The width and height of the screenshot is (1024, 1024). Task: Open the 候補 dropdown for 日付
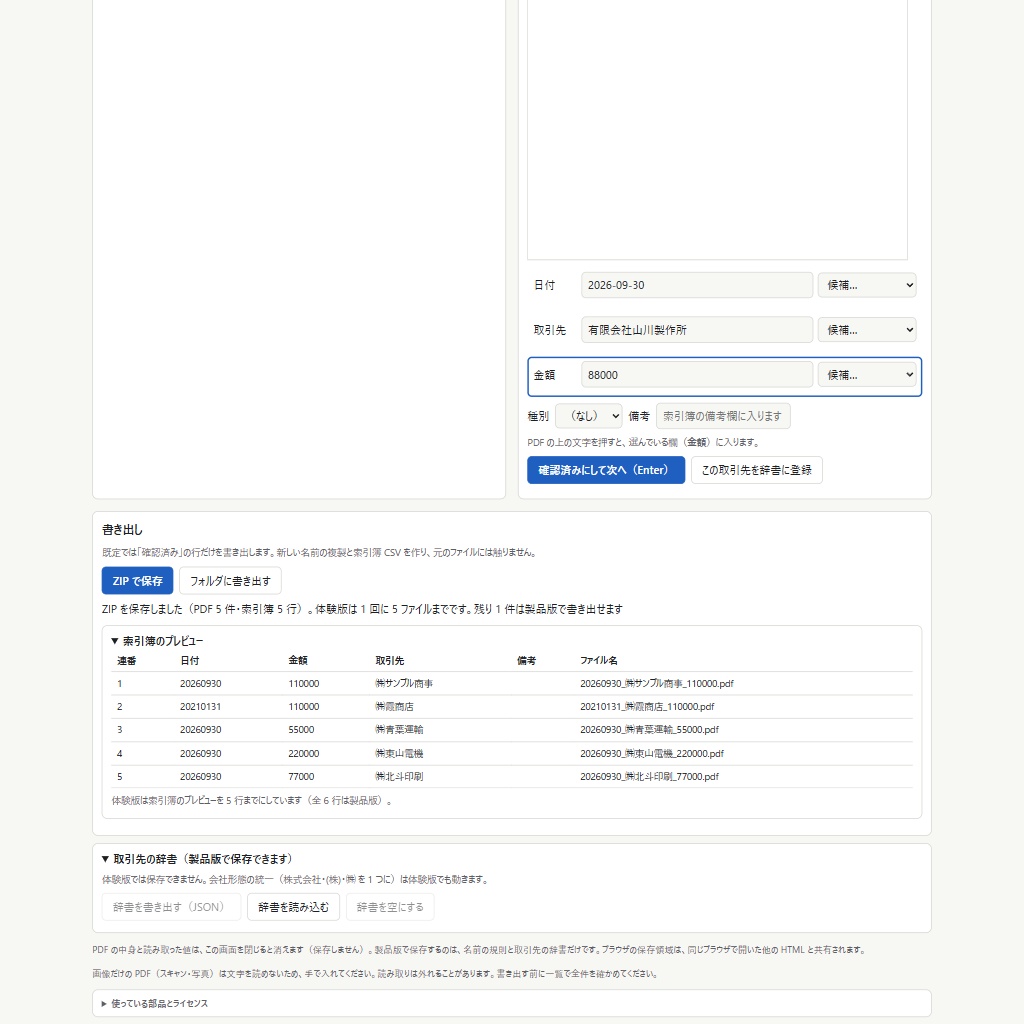pyautogui.click(x=867, y=285)
